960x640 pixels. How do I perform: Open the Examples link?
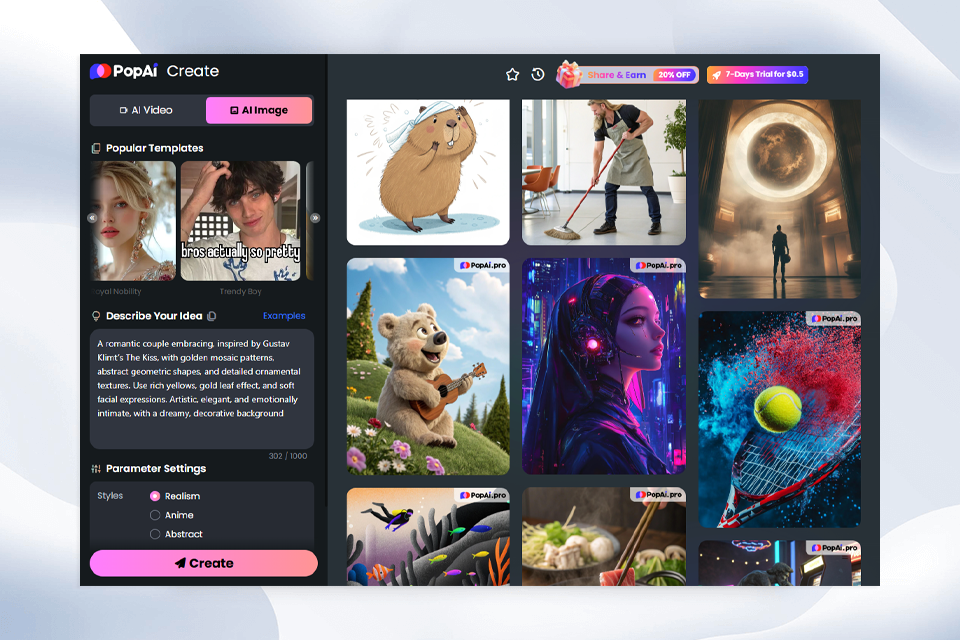pos(284,316)
